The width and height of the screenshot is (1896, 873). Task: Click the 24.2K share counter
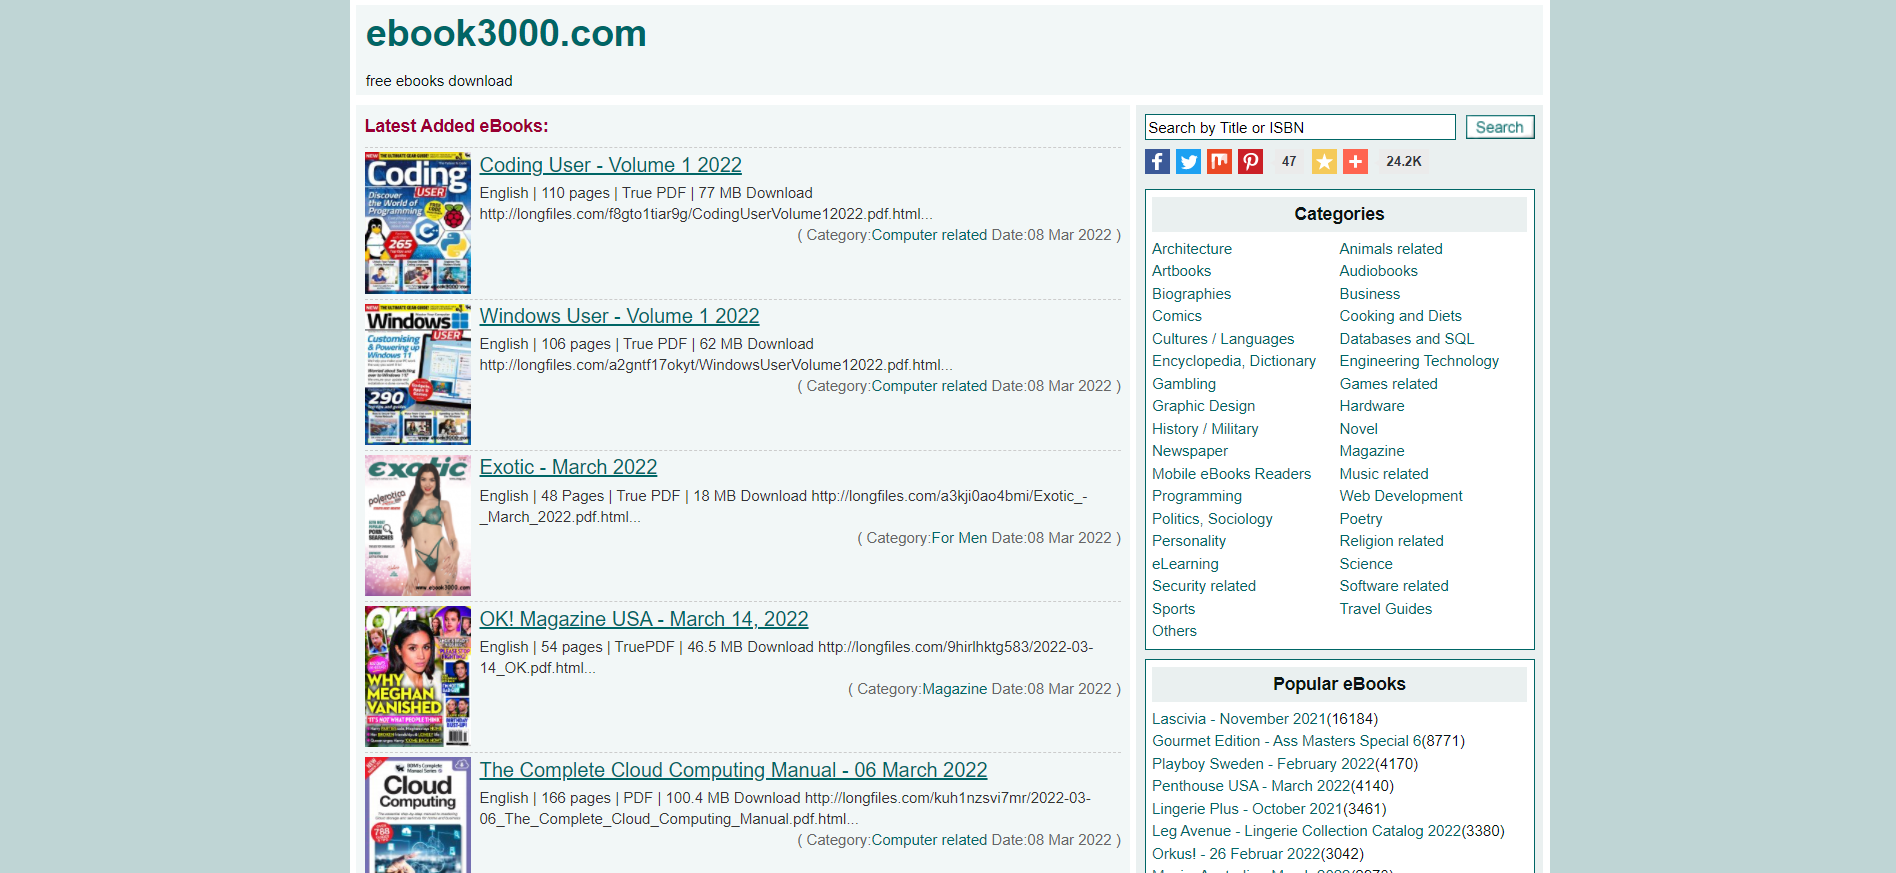tap(1403, 161)
